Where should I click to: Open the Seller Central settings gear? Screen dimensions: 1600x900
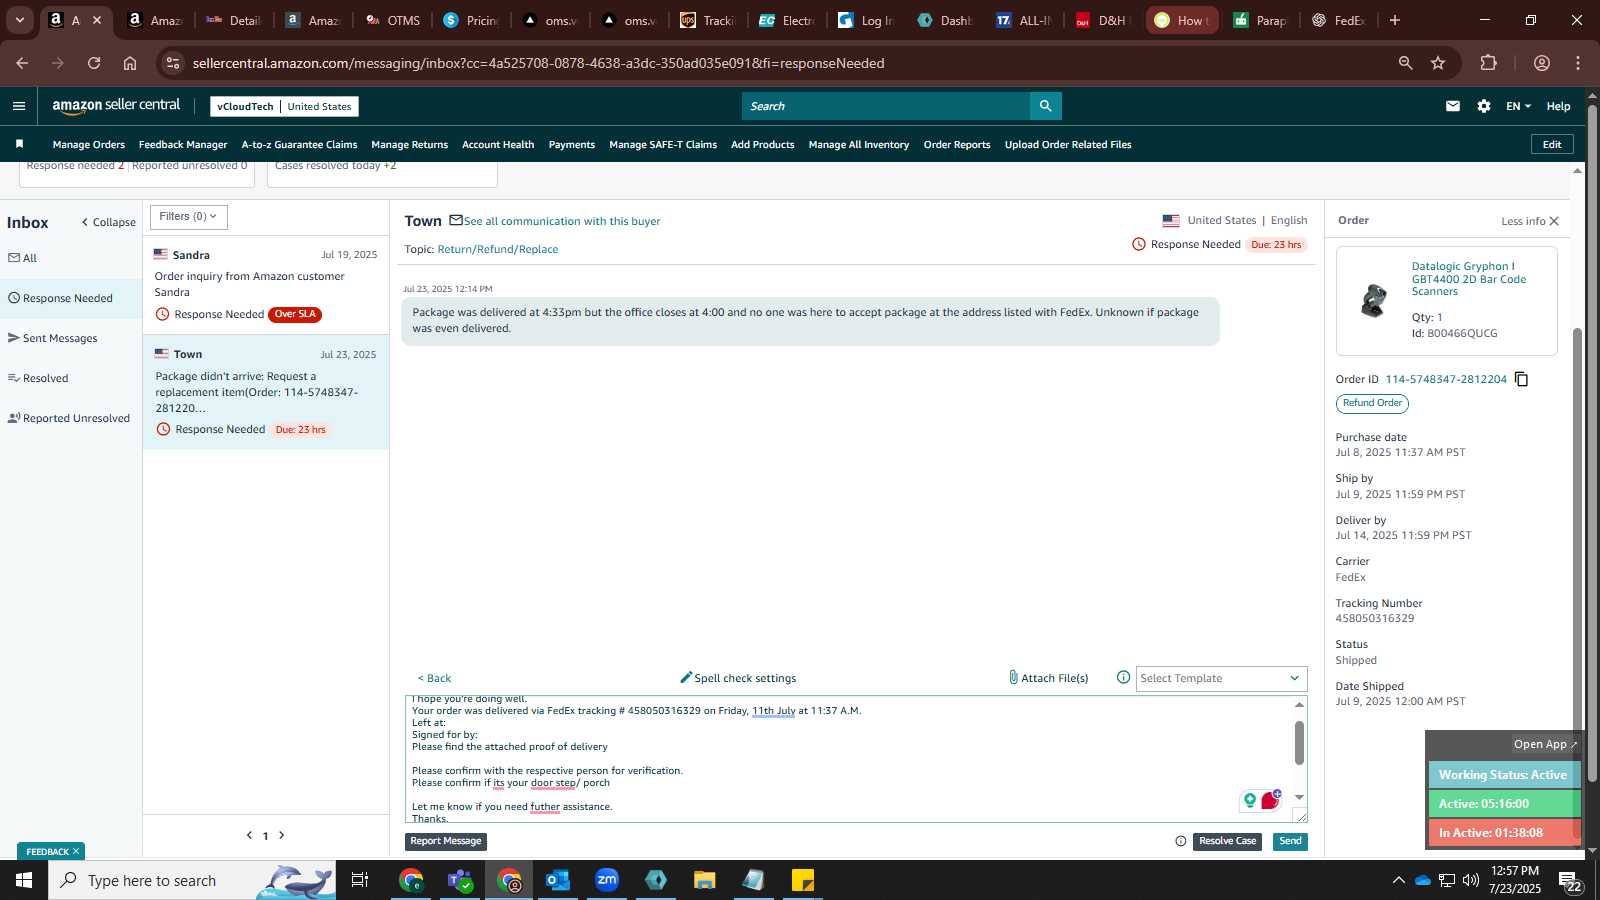tap(1484, 106)
